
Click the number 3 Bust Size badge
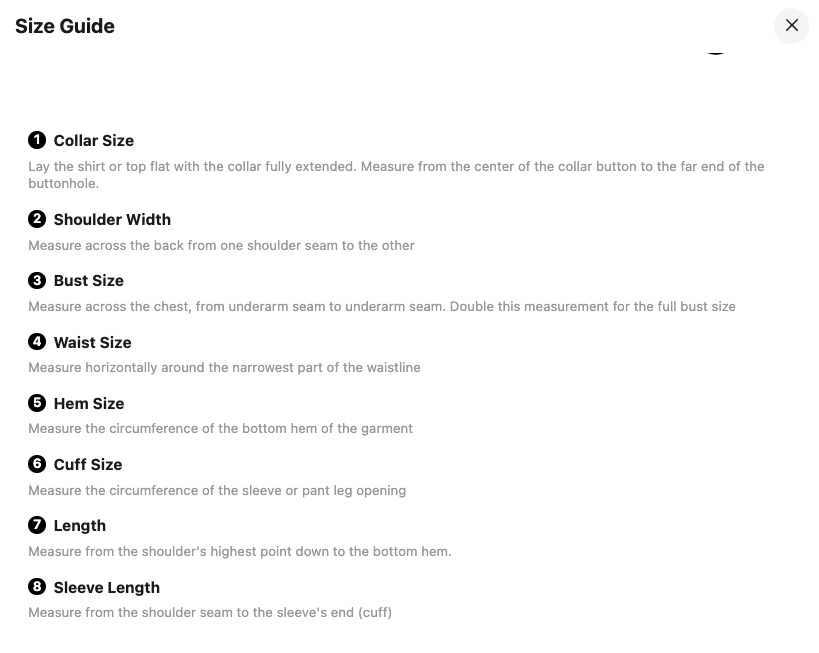coord(37,280)
